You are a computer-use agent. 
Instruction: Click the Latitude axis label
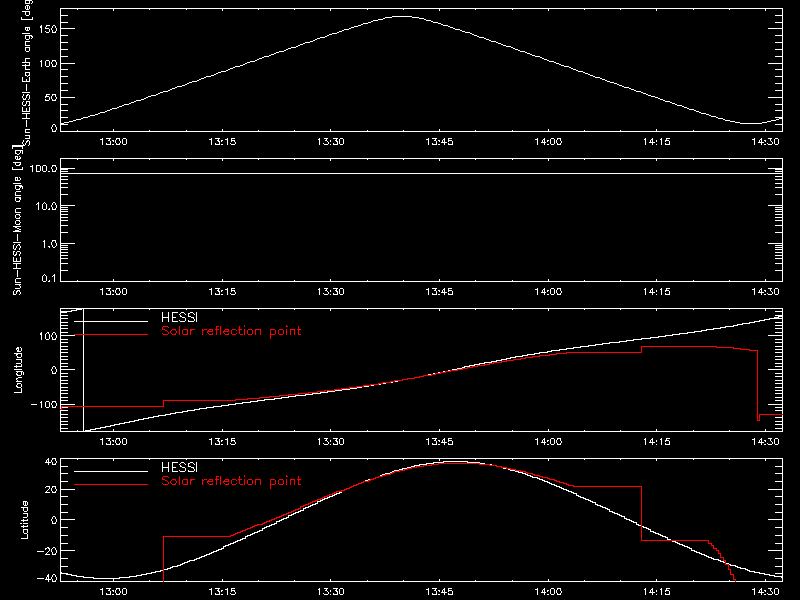pyautogui.click(x=24, y=520)
